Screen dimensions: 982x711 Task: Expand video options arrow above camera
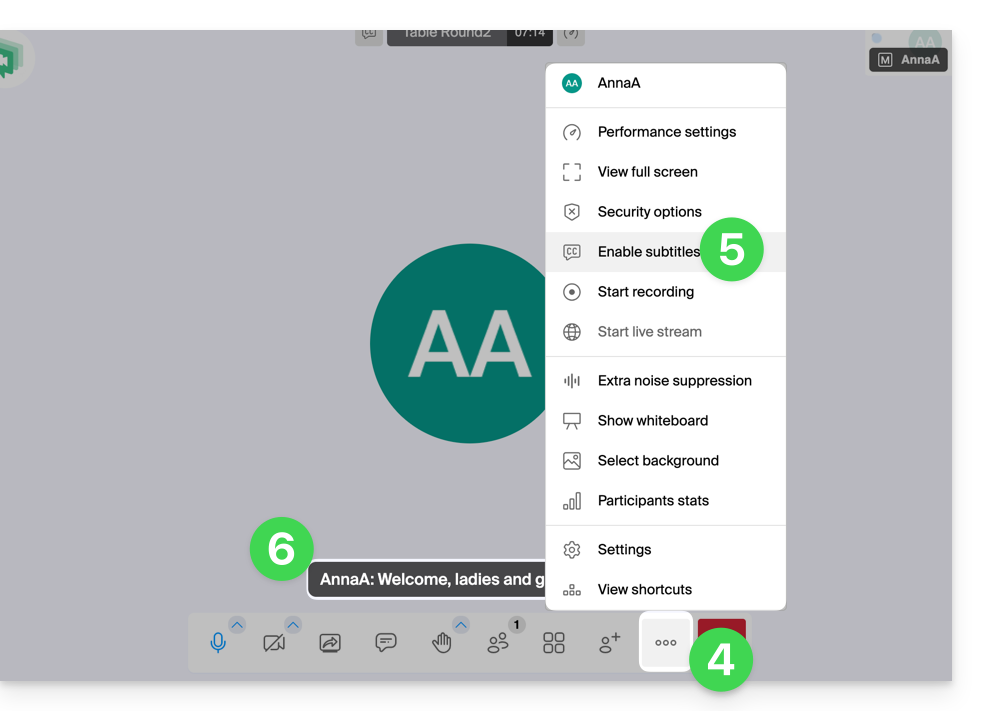click(x=293, y=625)
